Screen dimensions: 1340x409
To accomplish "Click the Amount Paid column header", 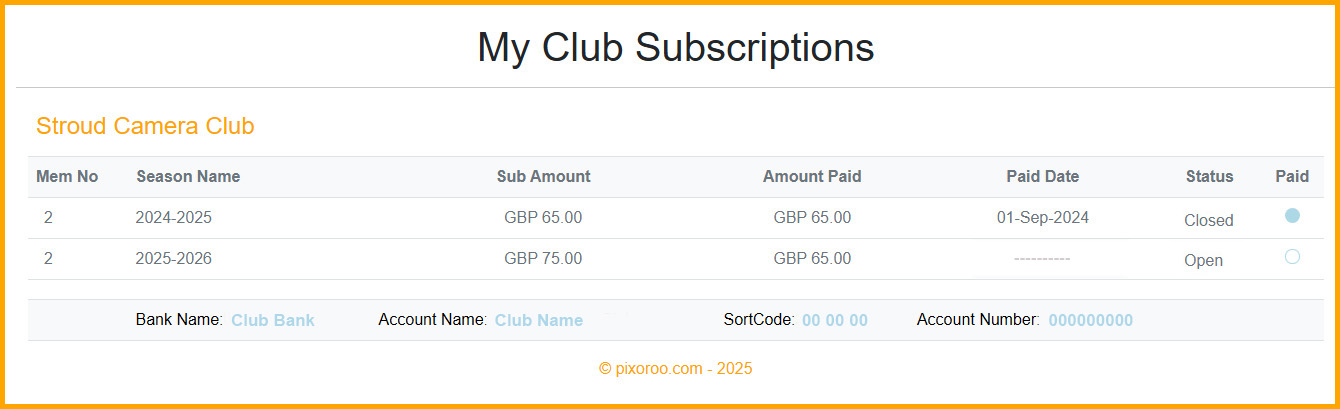I will tap(812, 176).
